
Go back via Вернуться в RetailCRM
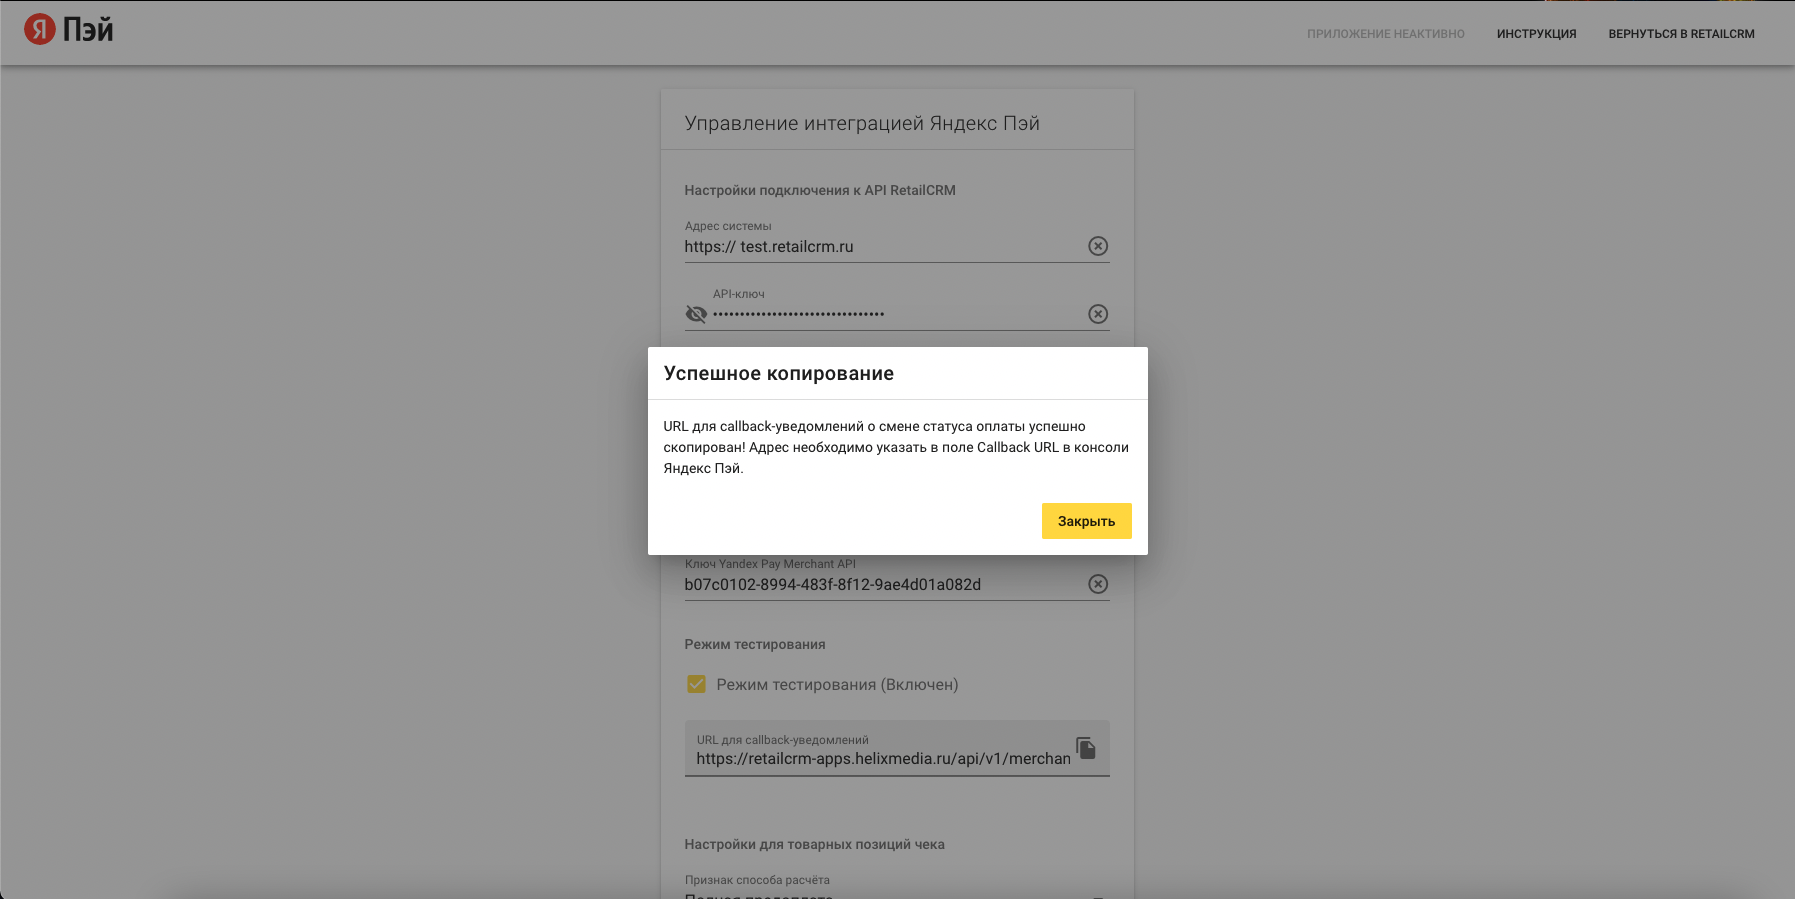click(x=1681, y=34)
